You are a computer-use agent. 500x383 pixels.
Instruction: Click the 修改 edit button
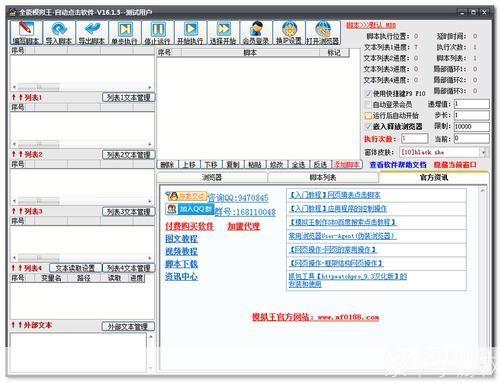click(276, 164)
